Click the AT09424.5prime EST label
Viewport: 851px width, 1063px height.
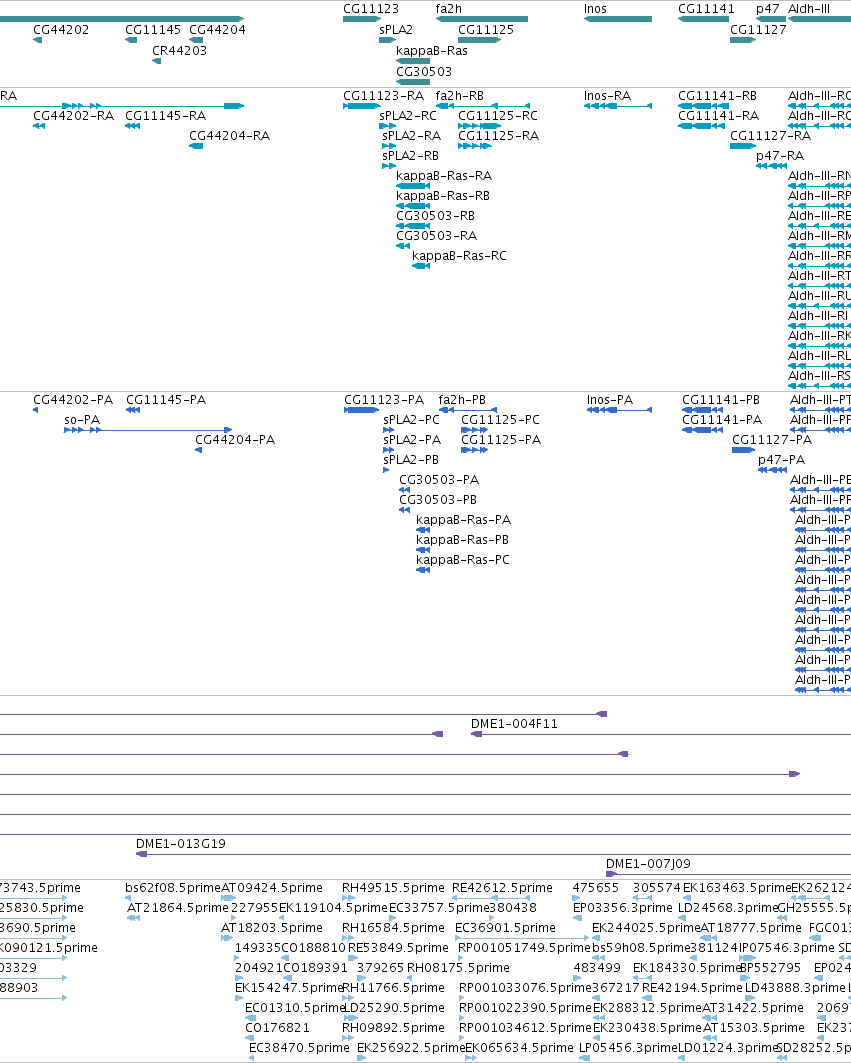tap(272, 888)
